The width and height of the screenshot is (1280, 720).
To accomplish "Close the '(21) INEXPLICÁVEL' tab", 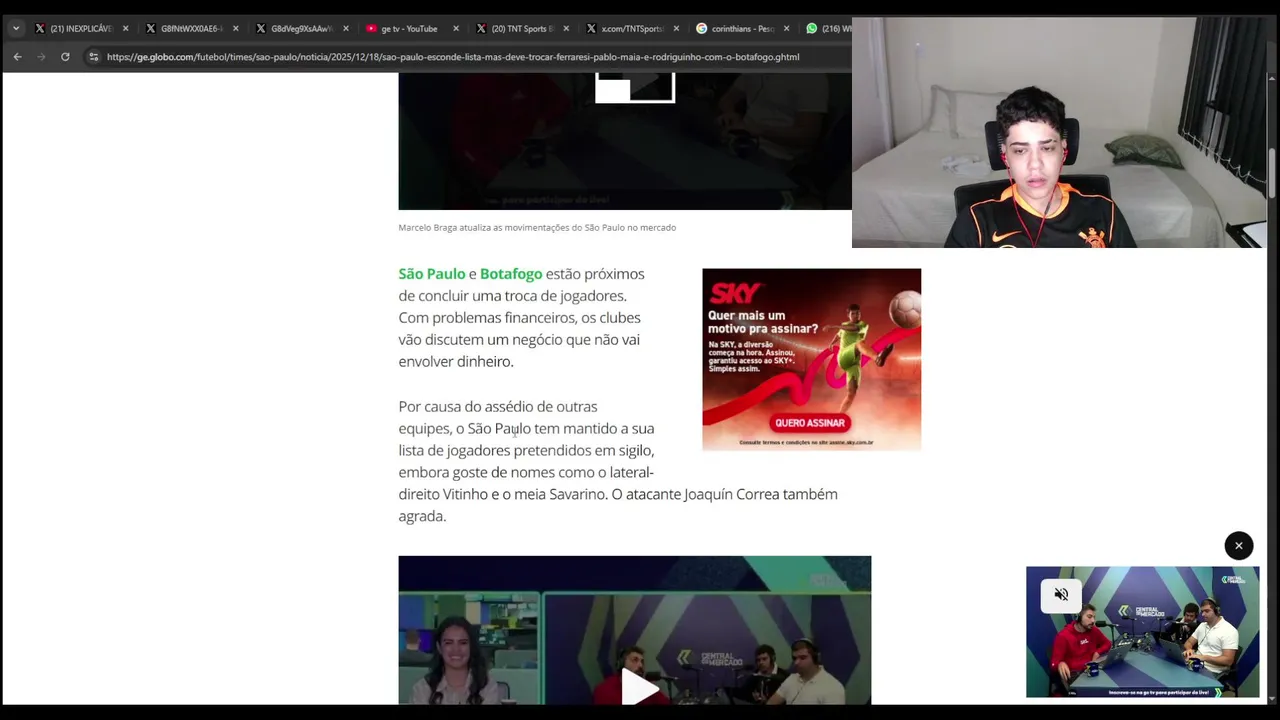I will point(125,28).
